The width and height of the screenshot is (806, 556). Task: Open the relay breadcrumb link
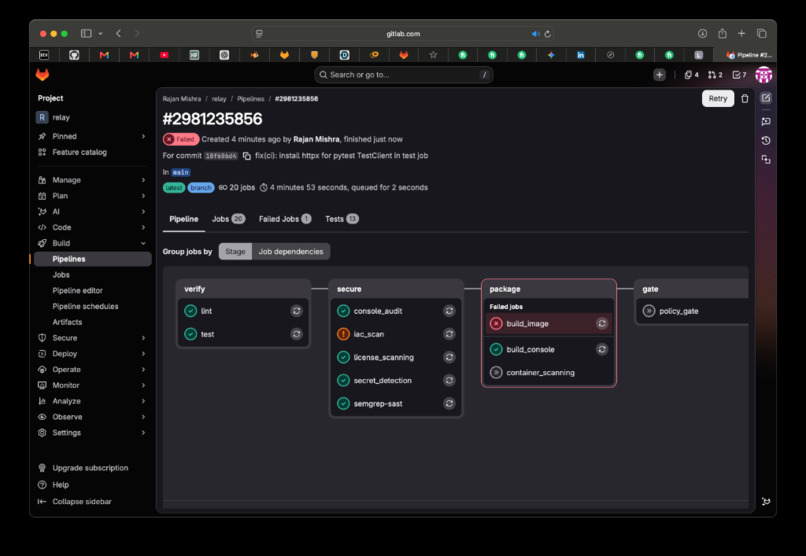tap(219, 99)
